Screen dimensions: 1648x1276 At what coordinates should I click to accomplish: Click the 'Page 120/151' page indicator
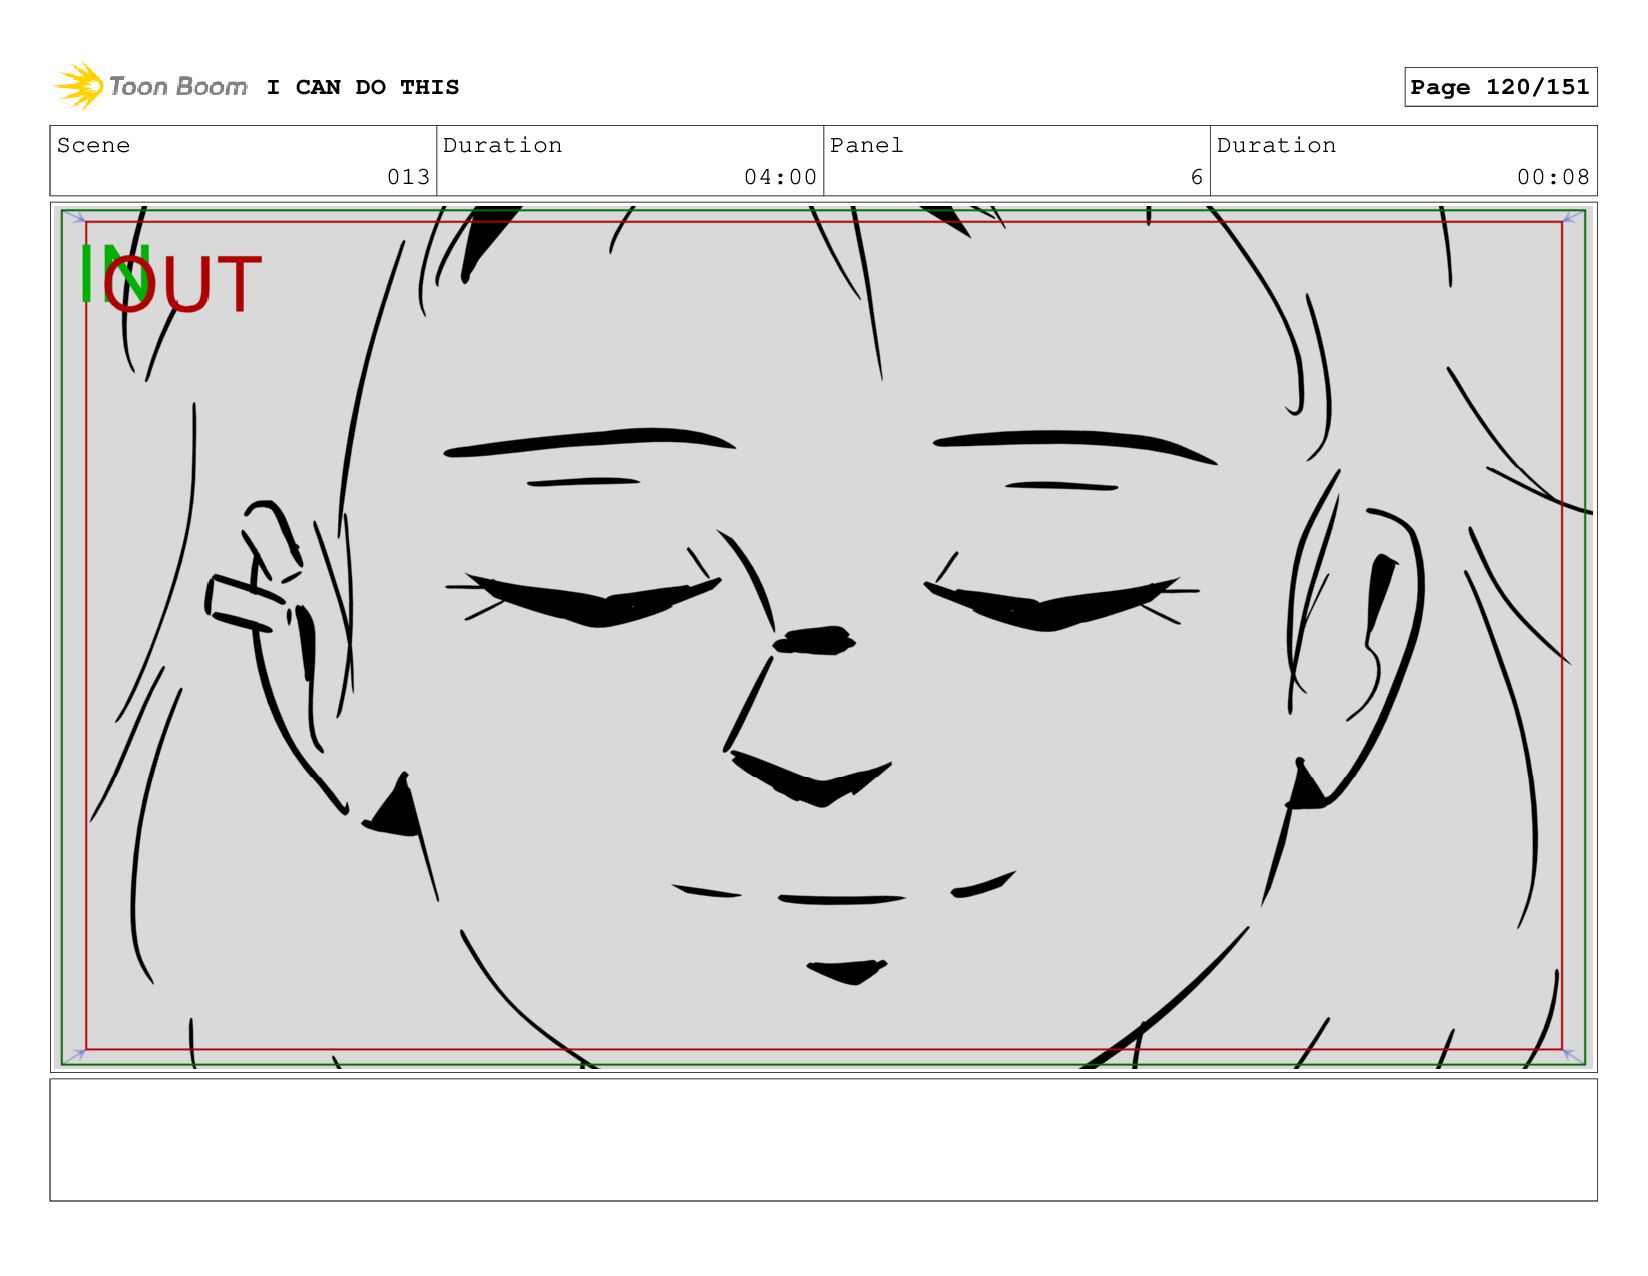click(x=1500, y=87)
